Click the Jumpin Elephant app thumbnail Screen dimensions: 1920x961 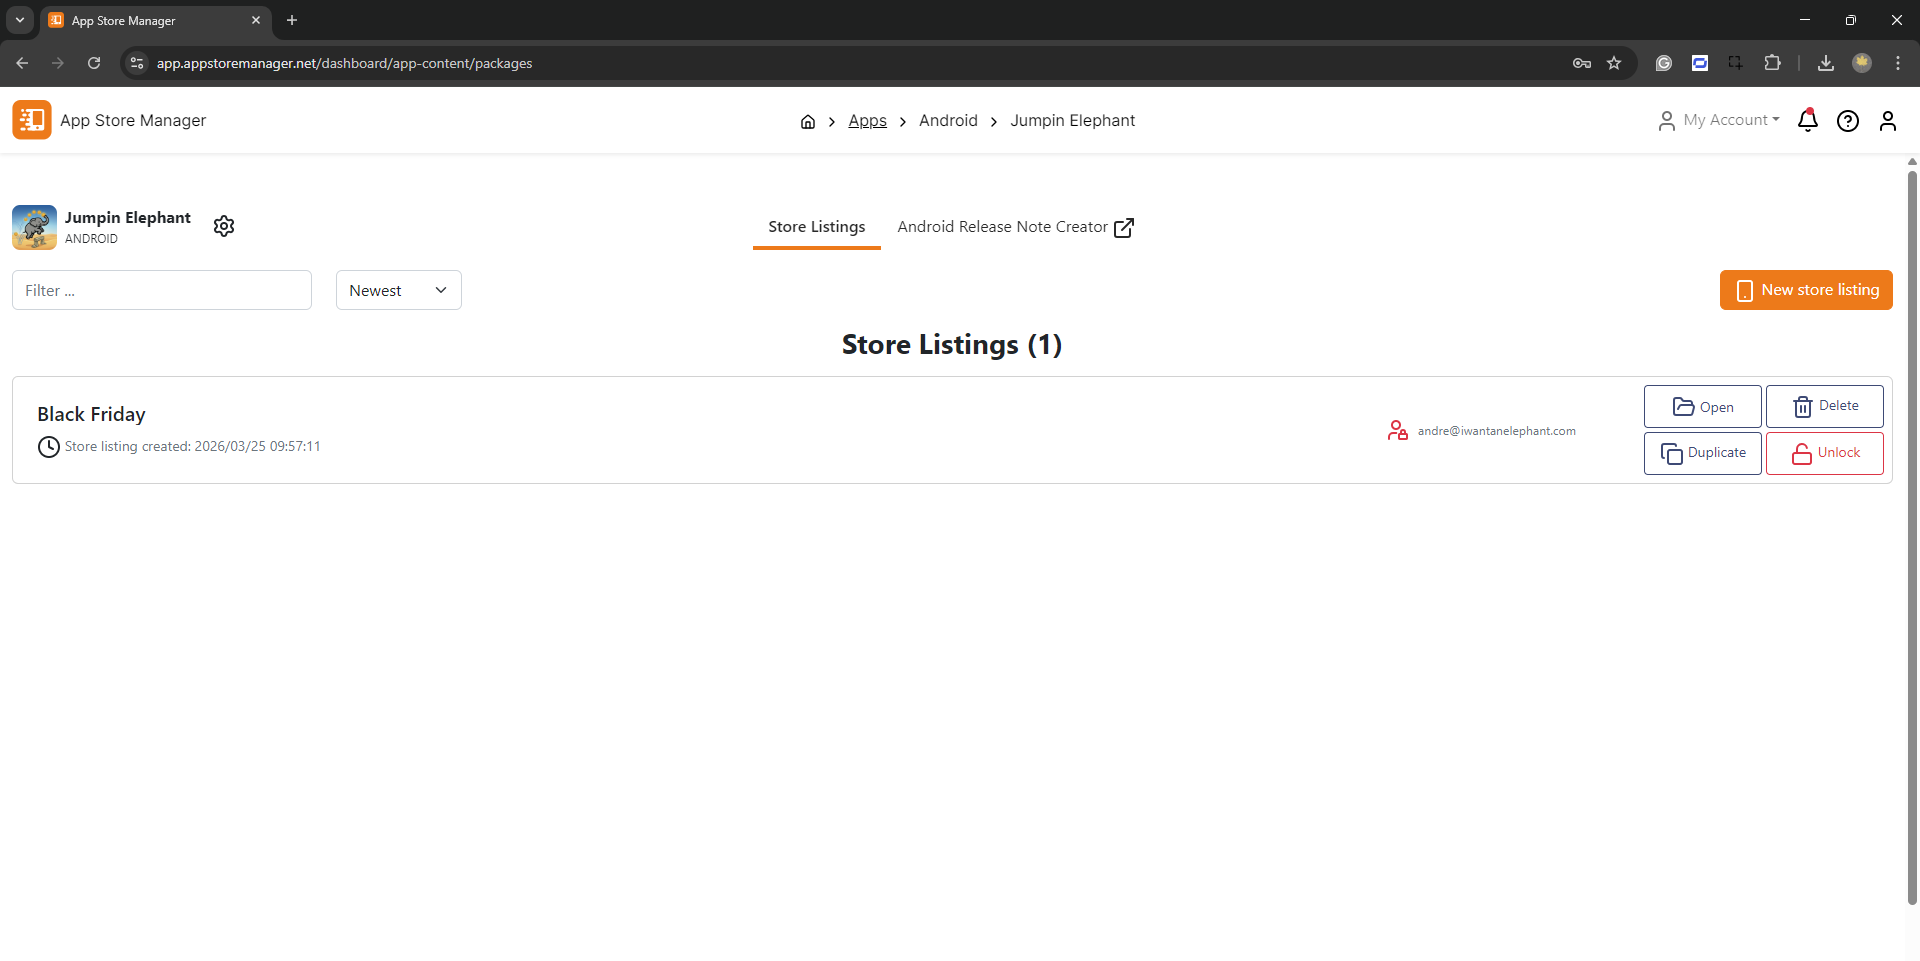(34, 227)
